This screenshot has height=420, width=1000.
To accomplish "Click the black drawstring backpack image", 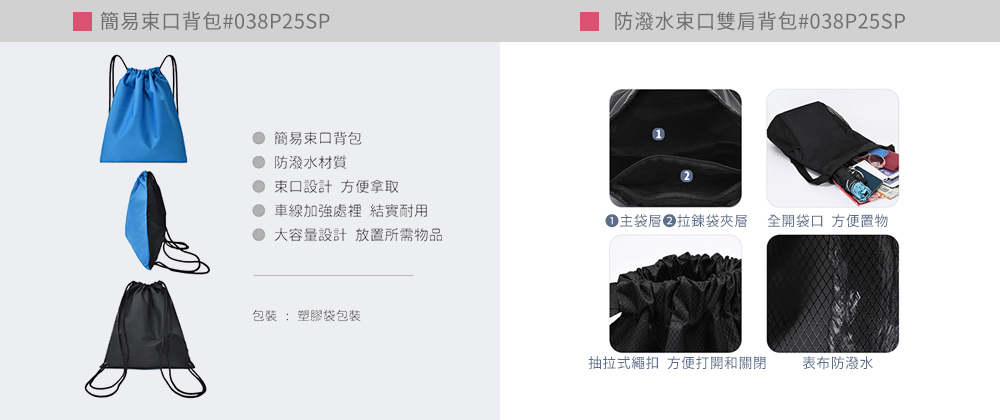I will click(x=145, y=339).
